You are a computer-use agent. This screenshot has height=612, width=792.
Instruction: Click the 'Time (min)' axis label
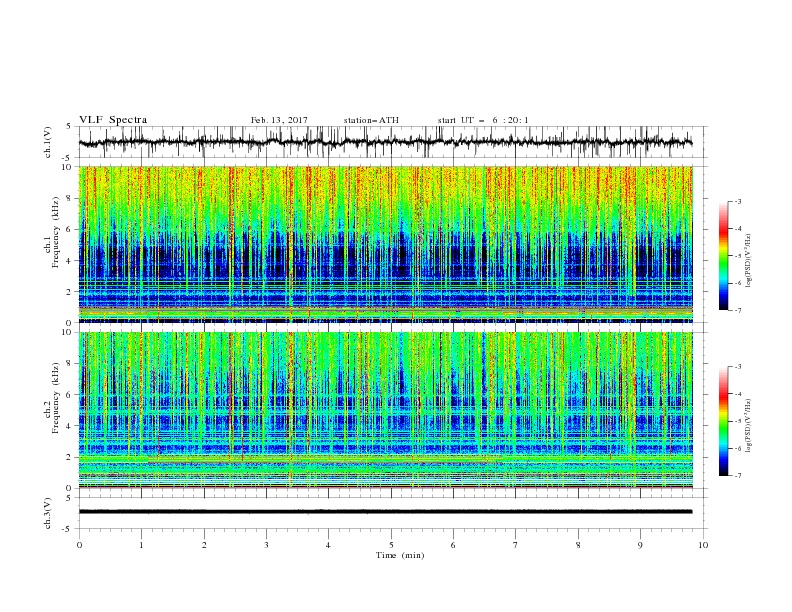click(x=400, y=555)
